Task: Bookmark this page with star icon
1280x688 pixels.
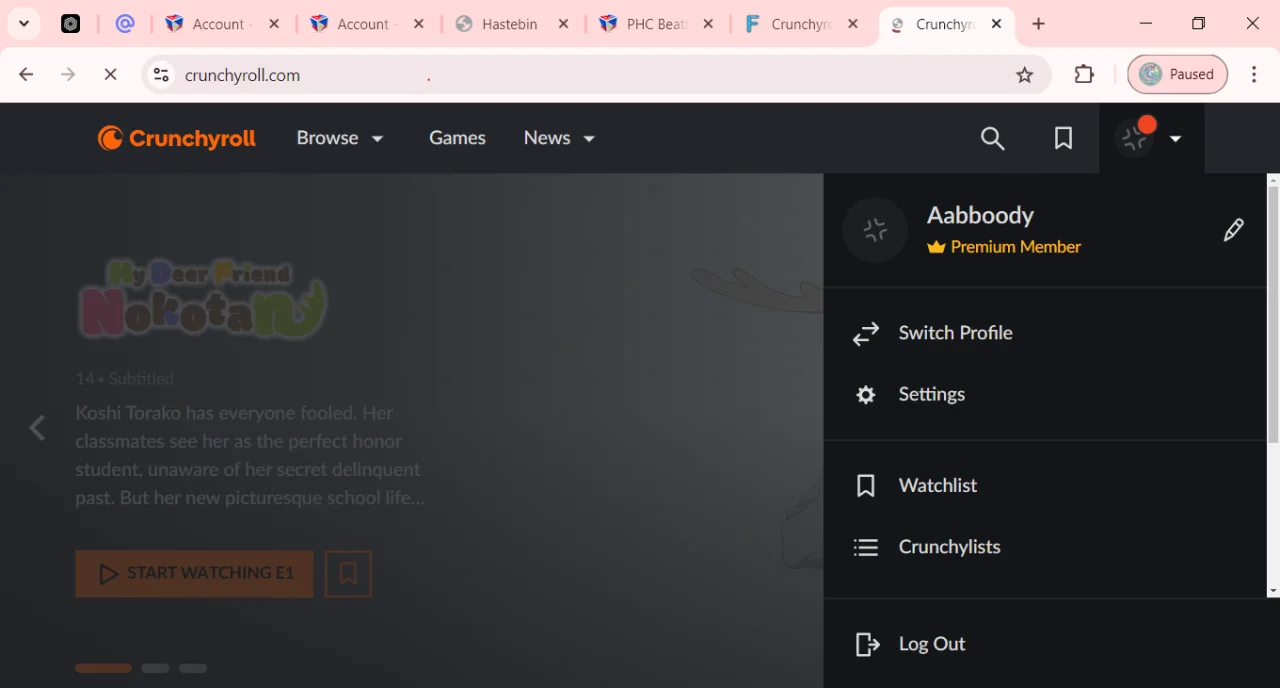Action: [1024, 74]
